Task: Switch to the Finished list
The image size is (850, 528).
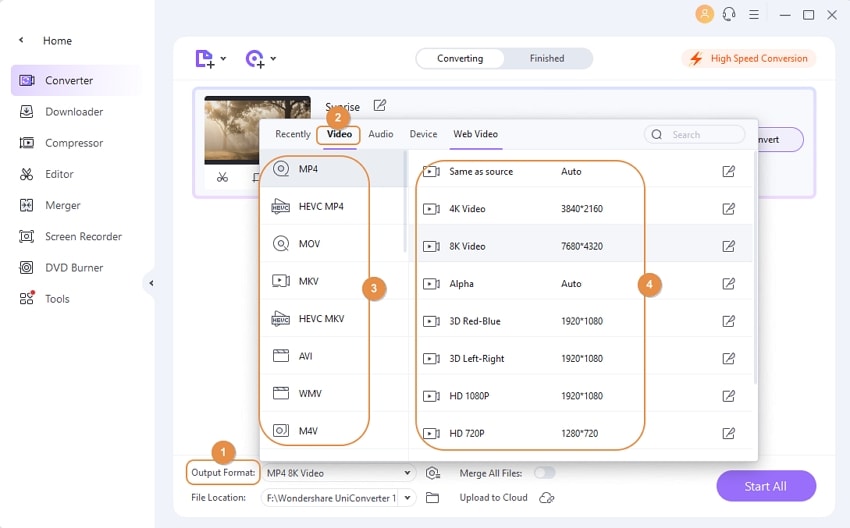Action: click(x=547, y=59)
